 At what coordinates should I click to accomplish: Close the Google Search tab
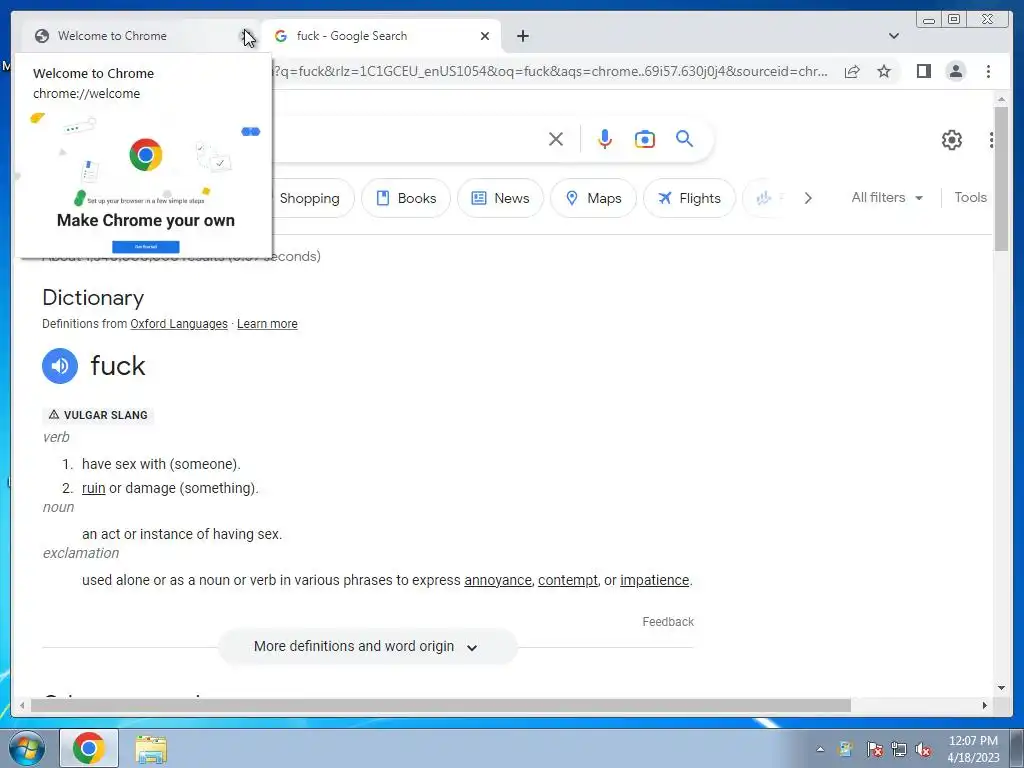[x=485, y=36]
